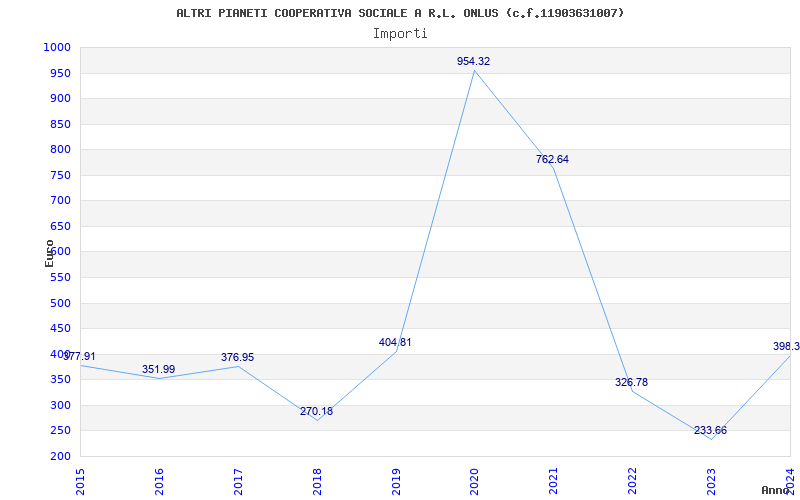This screenshot has height=500, width=800.
Task: Click the 700 y-axis tick label
Action: click(x=60, y=201)
